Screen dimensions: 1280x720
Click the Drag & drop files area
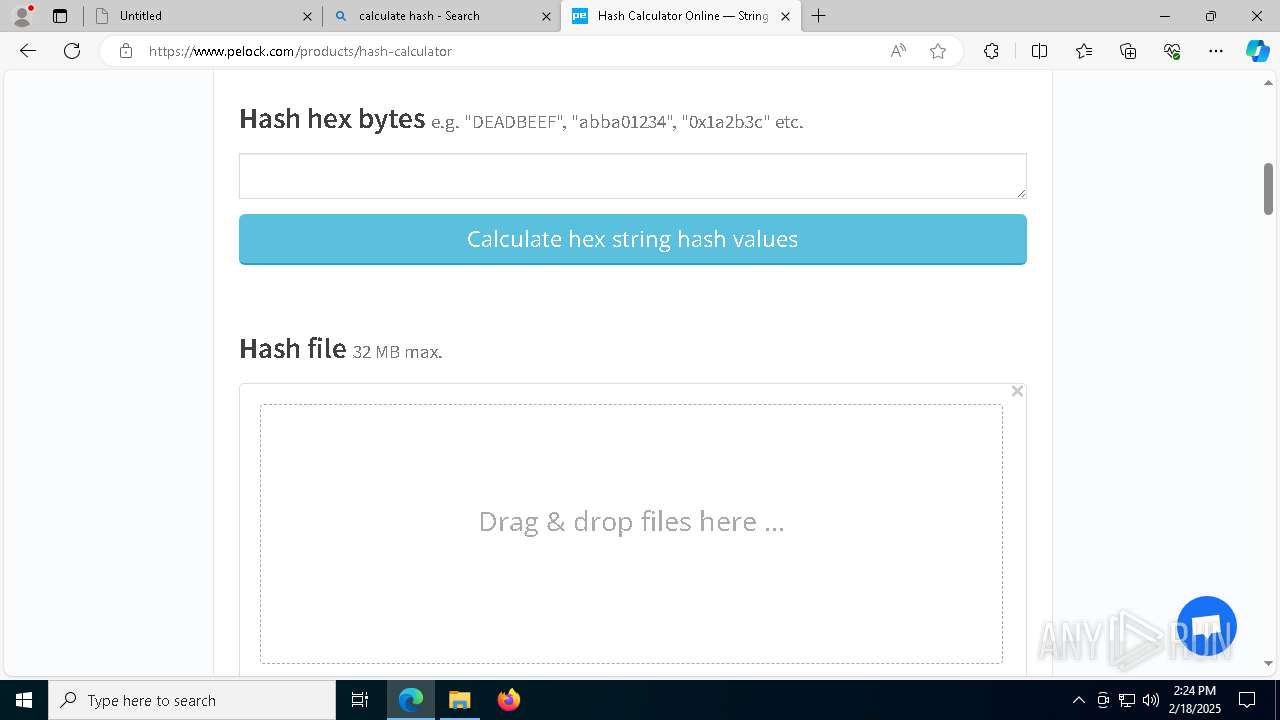[x=631, y=534]
